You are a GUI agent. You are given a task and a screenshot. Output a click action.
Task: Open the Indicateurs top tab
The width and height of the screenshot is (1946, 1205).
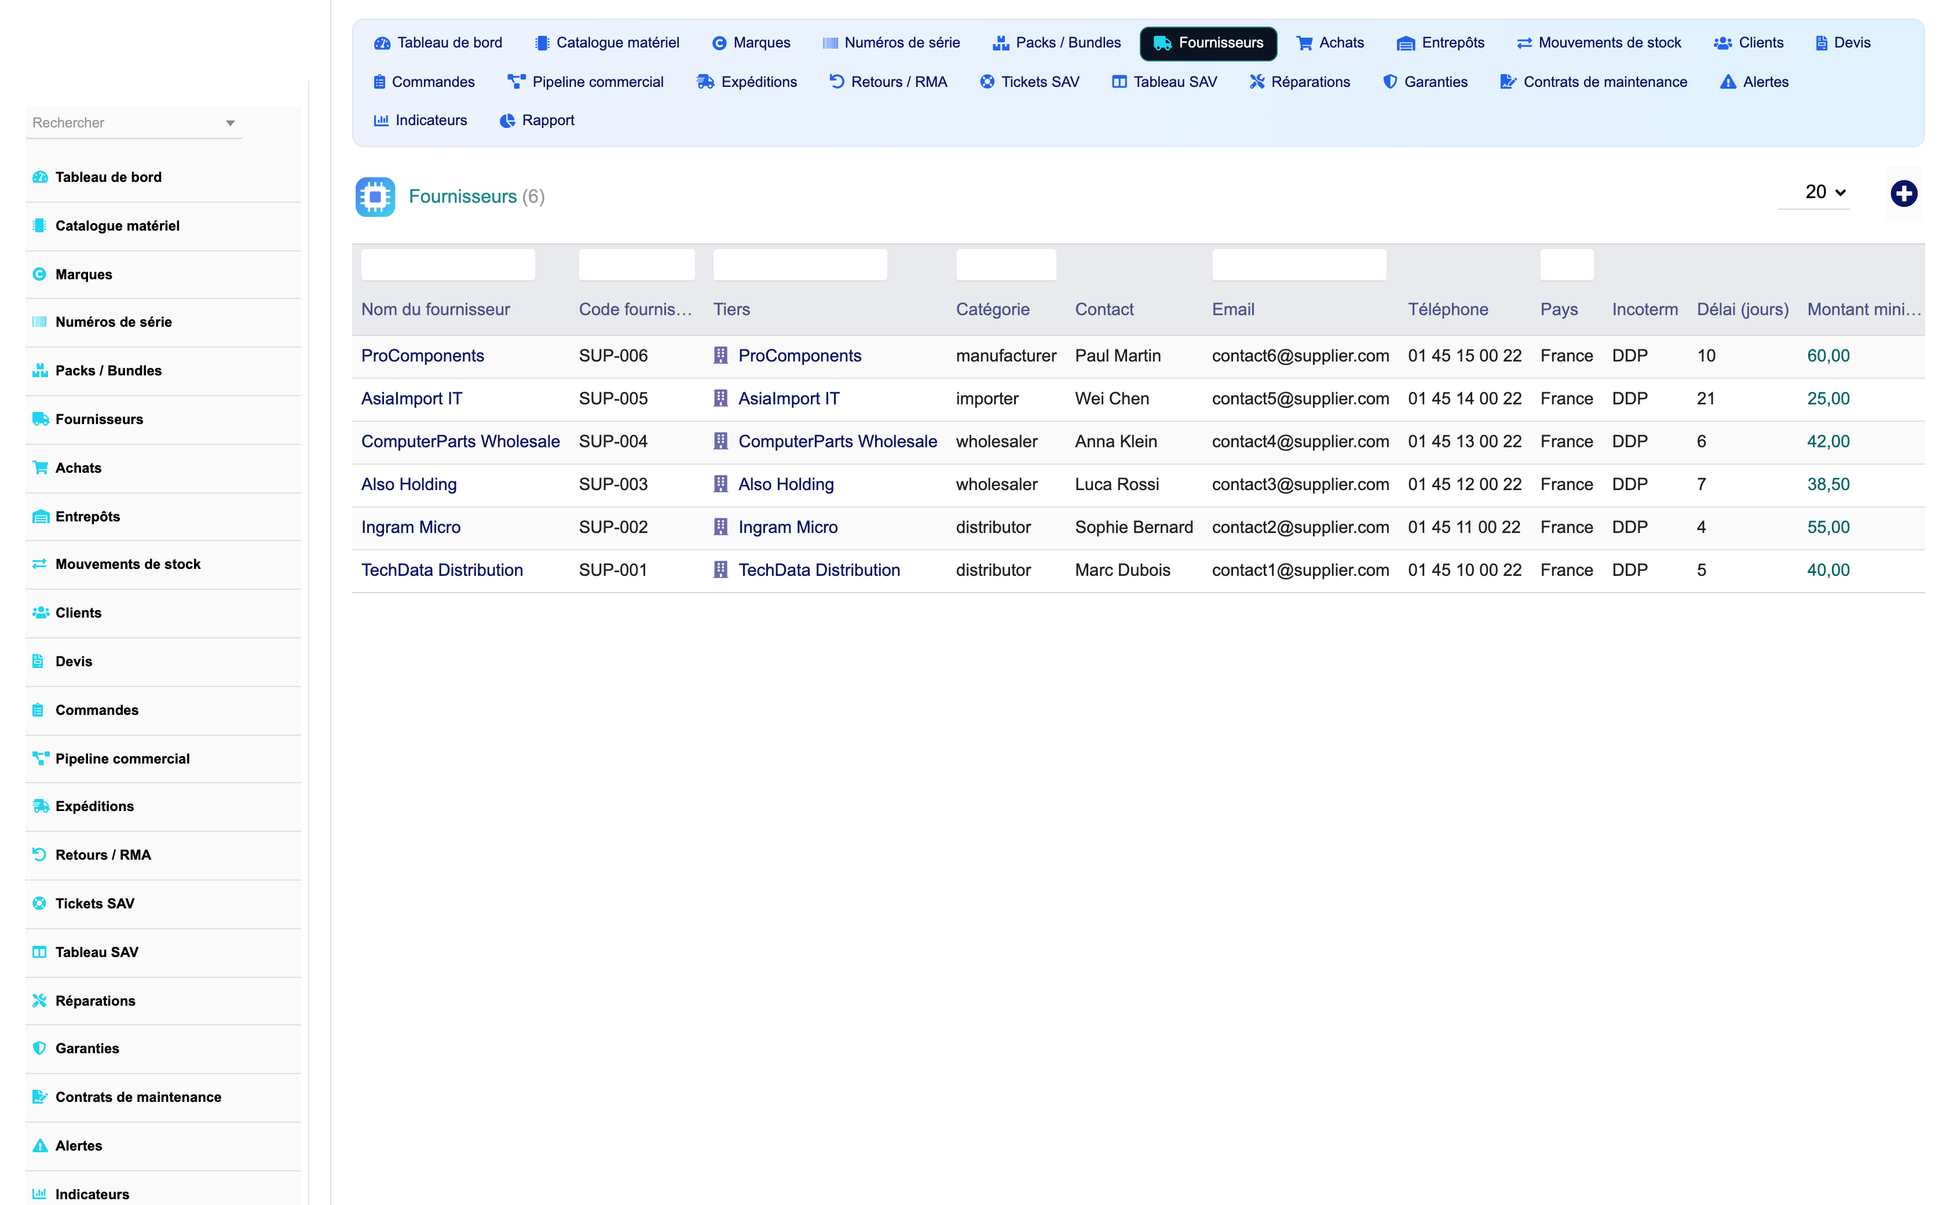point(420,120)
